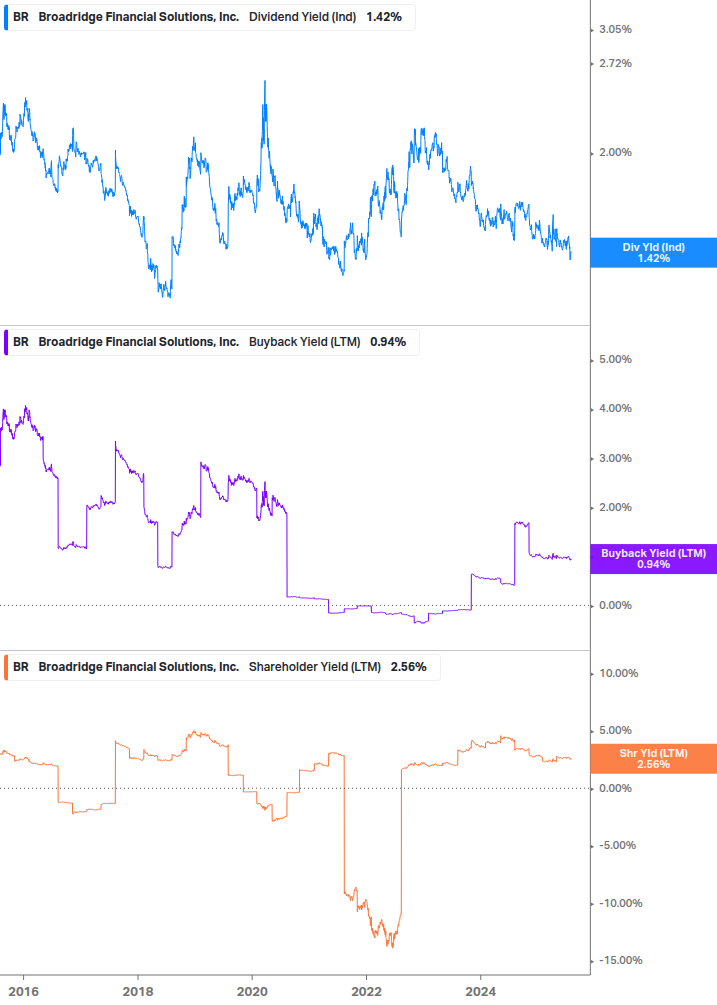Image resolution: width=717 pixels, height=1005 pixels.
Task: Click the 2018 label on the time axis
Action: 138,992
